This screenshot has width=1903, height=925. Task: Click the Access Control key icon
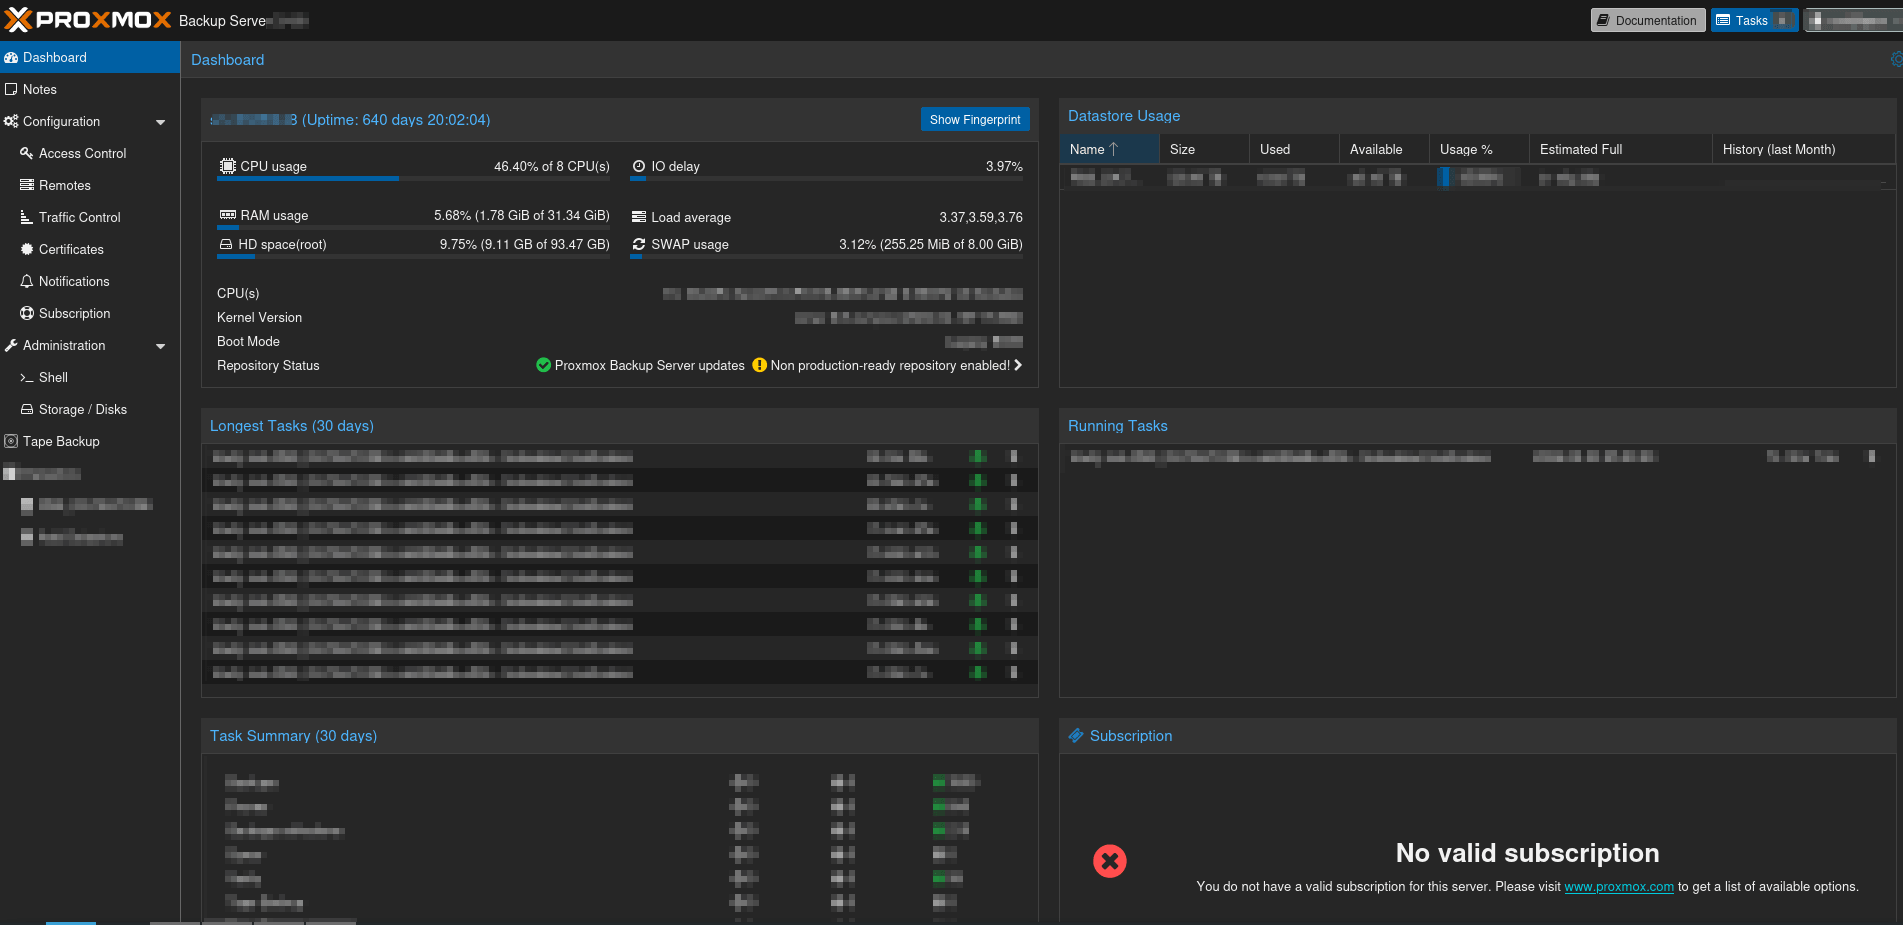pos(27,153)
